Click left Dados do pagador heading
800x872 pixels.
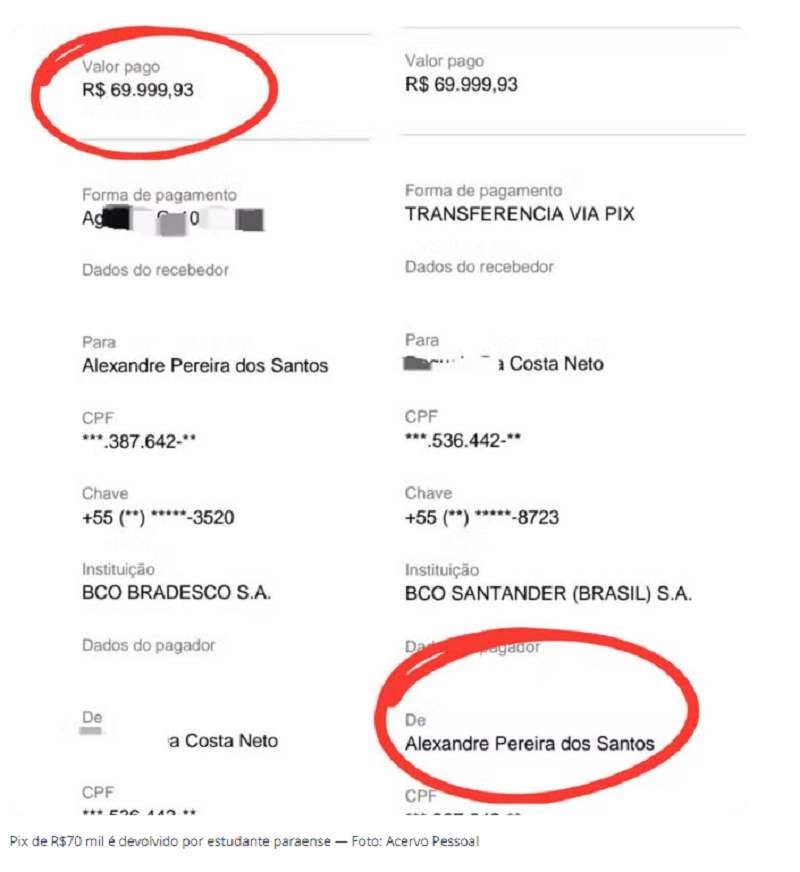coord(148,646)
